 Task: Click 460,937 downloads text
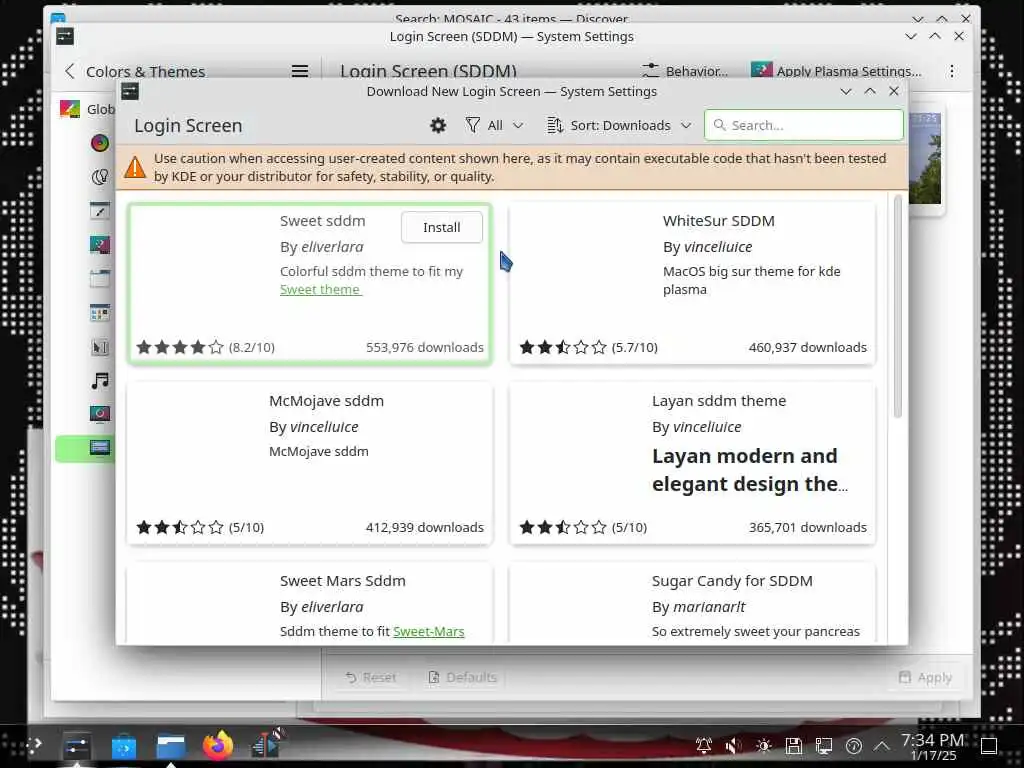click(x=808, y=347)
